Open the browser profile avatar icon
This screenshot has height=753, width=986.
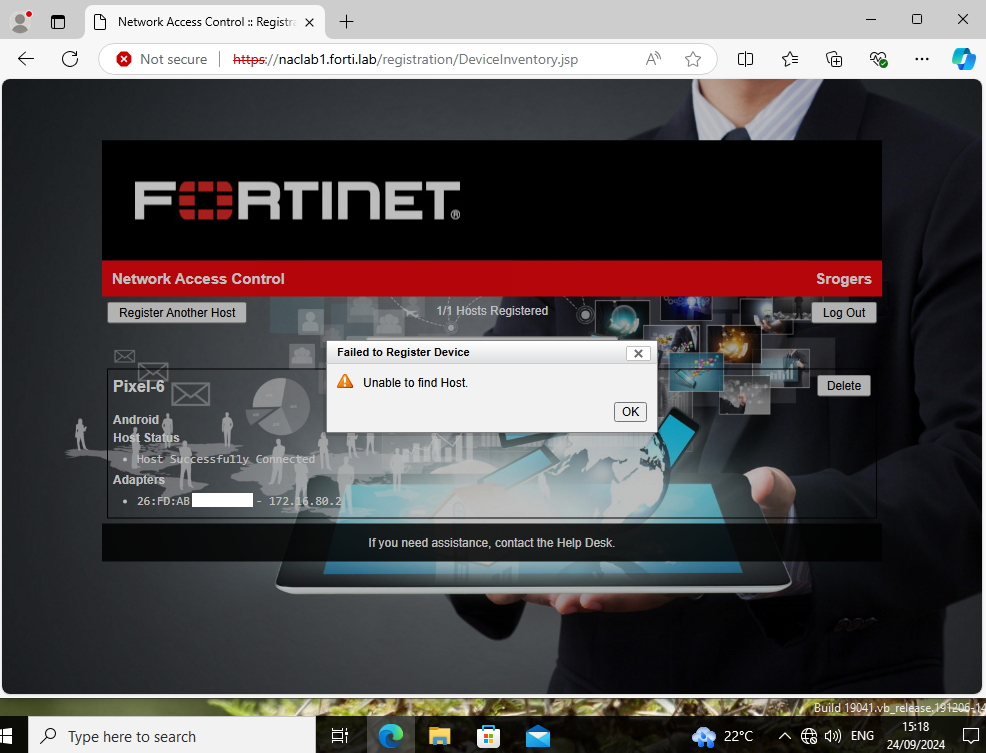click(21, 22)
